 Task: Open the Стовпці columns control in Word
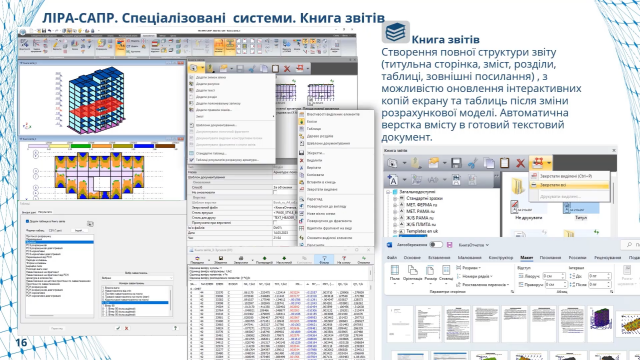point(446,273)
